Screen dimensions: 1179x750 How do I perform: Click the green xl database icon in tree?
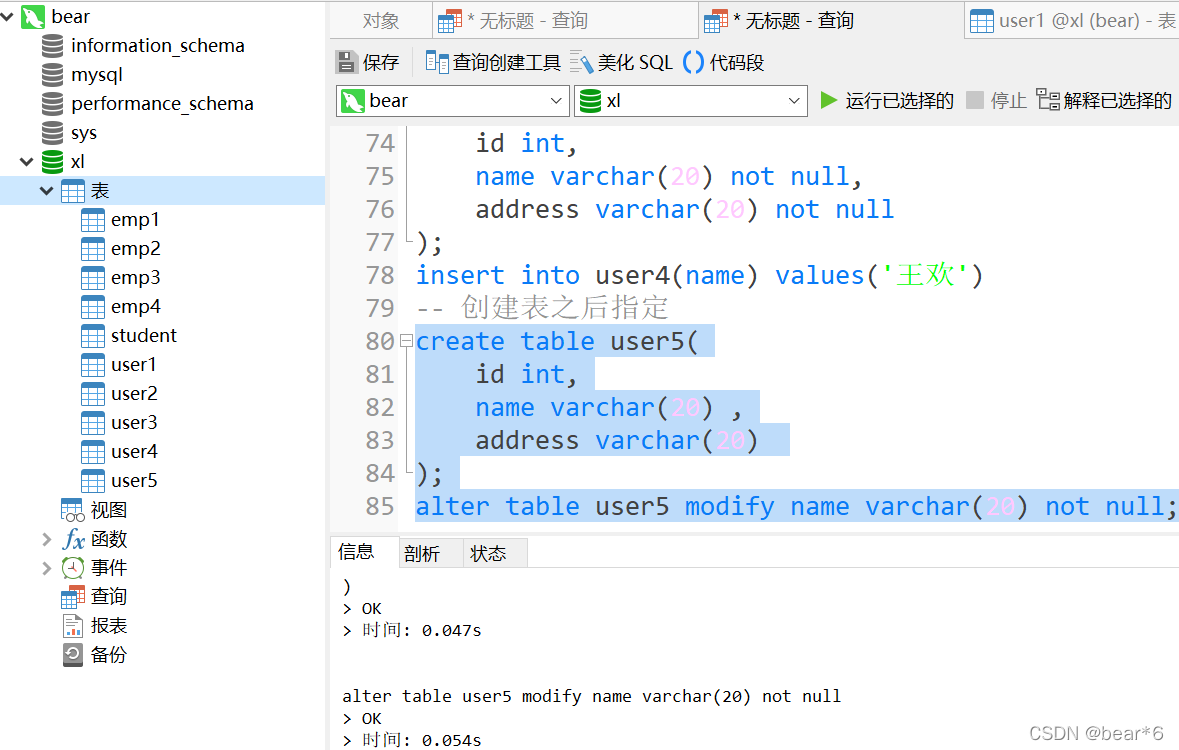point(53,162)
